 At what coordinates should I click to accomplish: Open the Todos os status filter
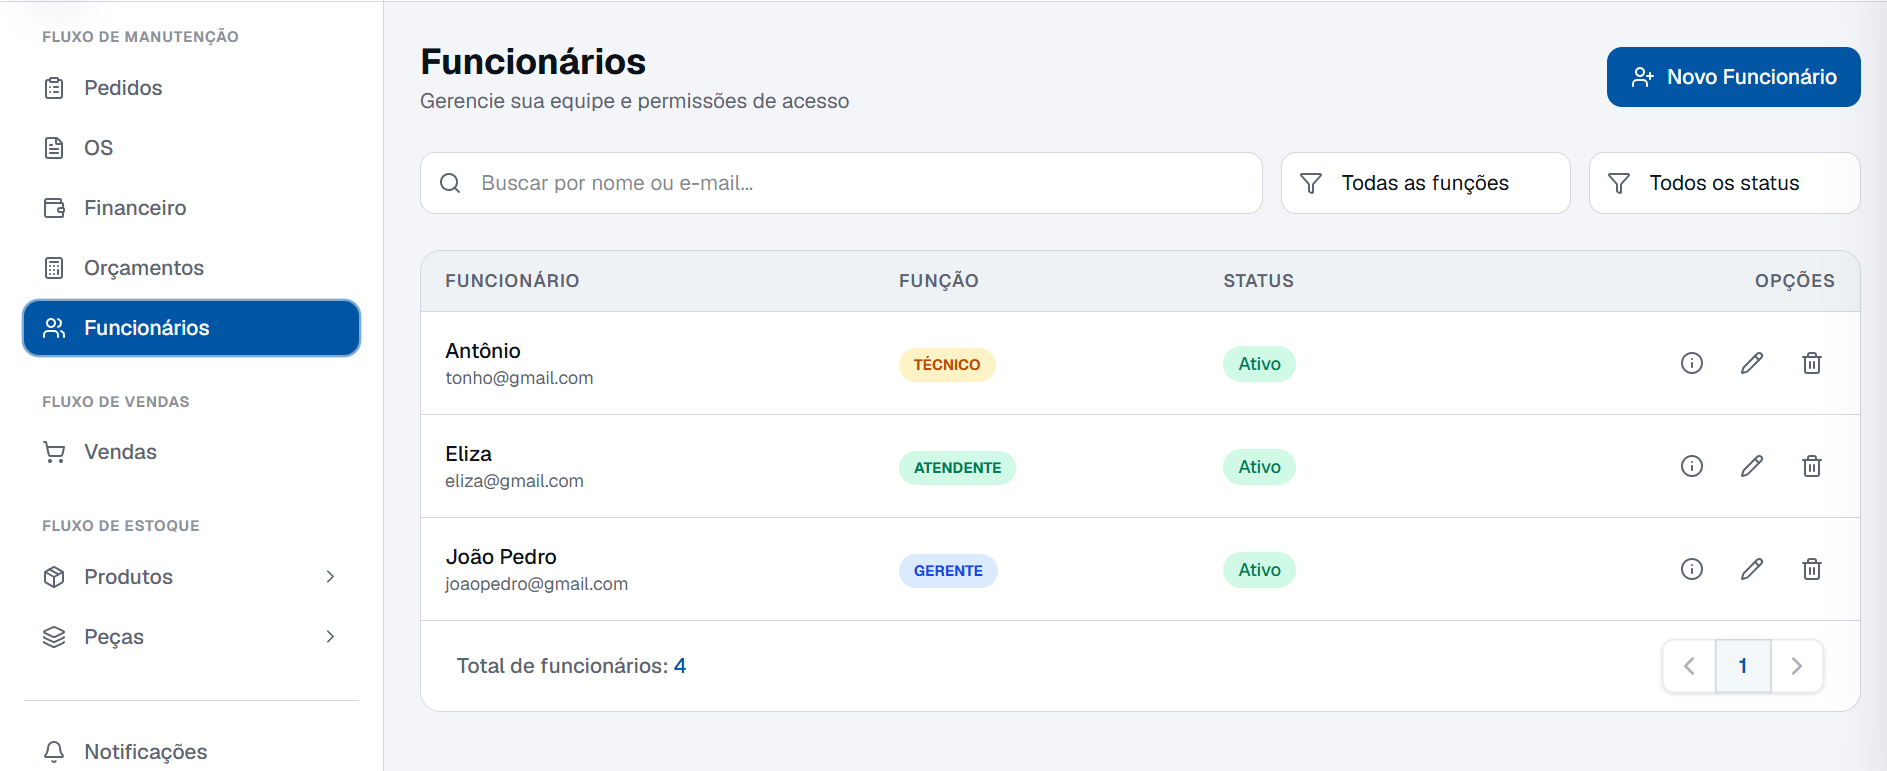1724,183
